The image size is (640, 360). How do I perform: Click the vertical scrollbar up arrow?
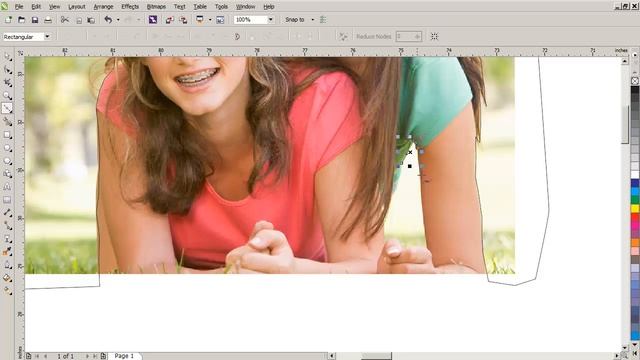(625, 61)
